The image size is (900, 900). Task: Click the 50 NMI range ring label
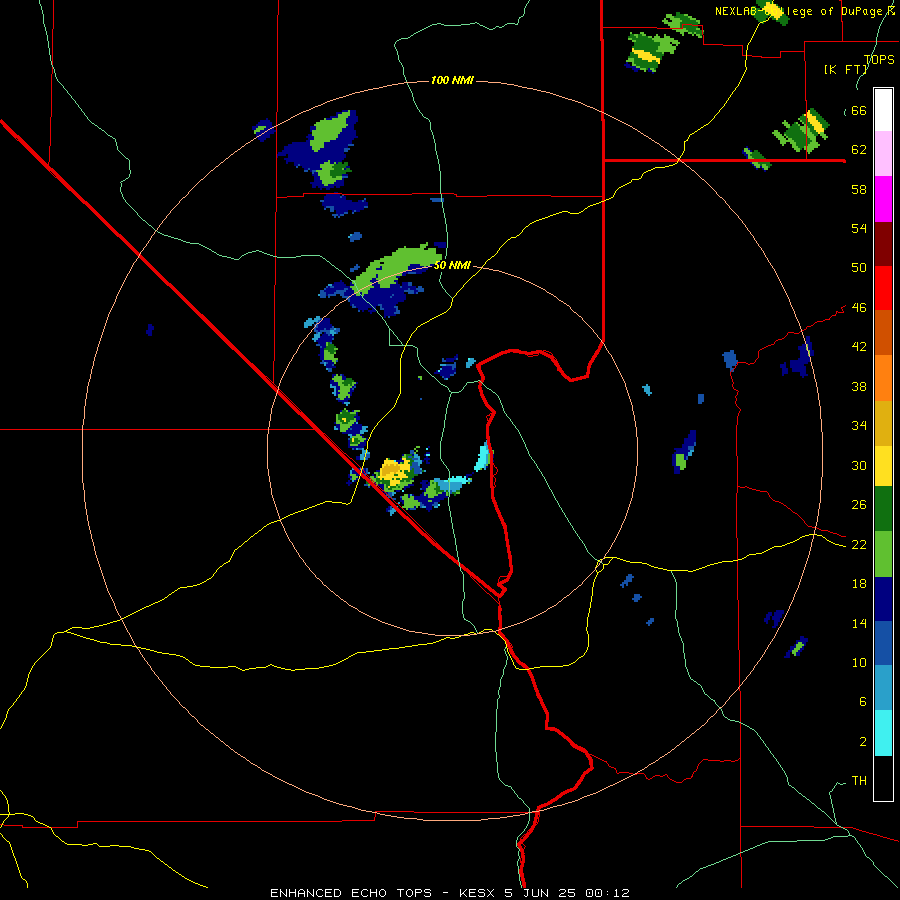coord(452,265)
